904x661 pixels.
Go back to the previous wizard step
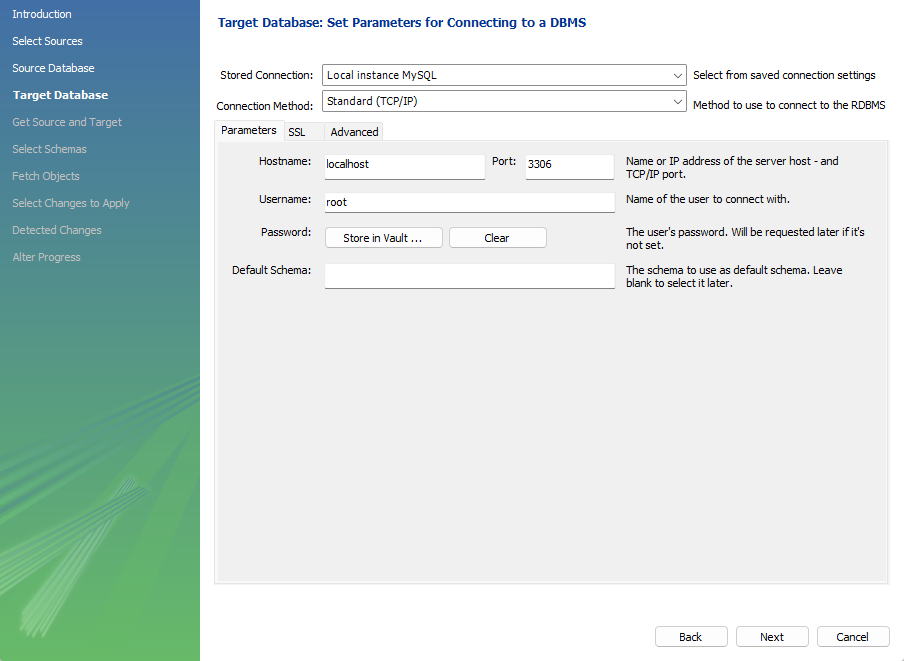coord(691,637)
